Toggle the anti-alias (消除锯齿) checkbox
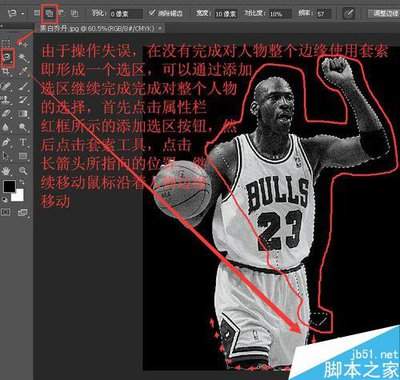Viewport: 400px width, 380px height. [152, 13]
